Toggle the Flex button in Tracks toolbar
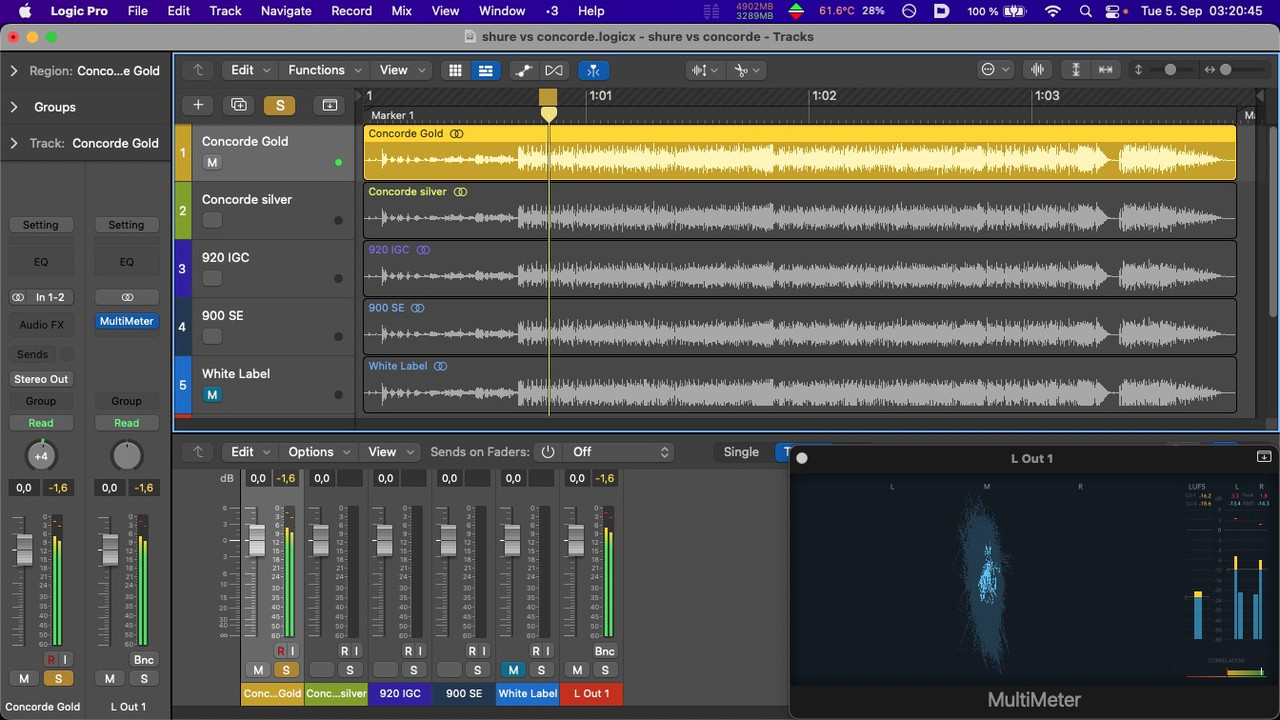The image size is (1280, 720). pyautogui.click(x=554, y=70)
